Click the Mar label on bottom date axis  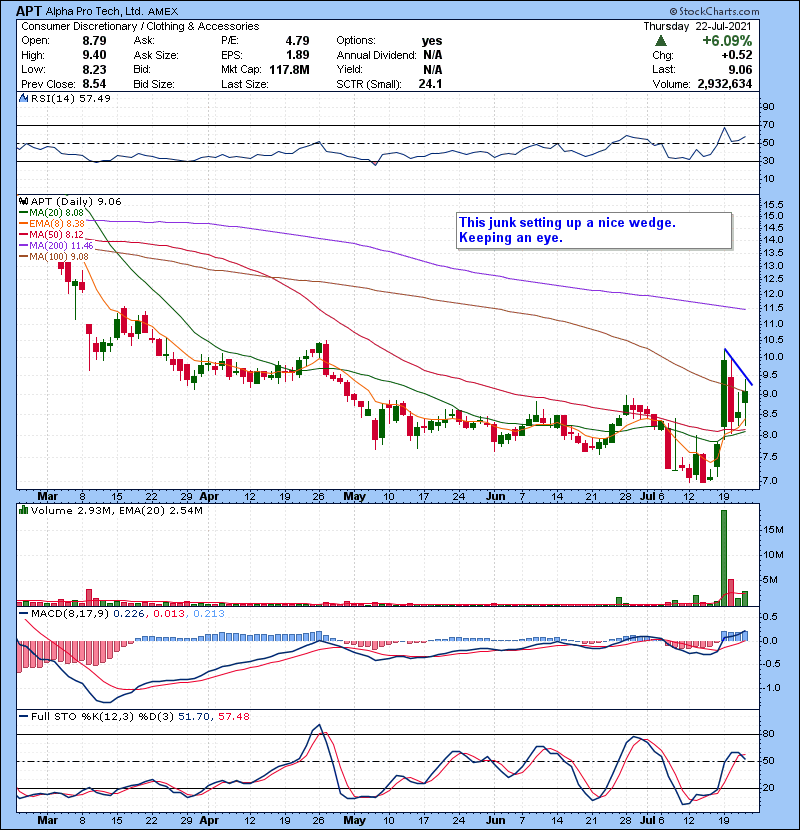(x=48, y=820)
